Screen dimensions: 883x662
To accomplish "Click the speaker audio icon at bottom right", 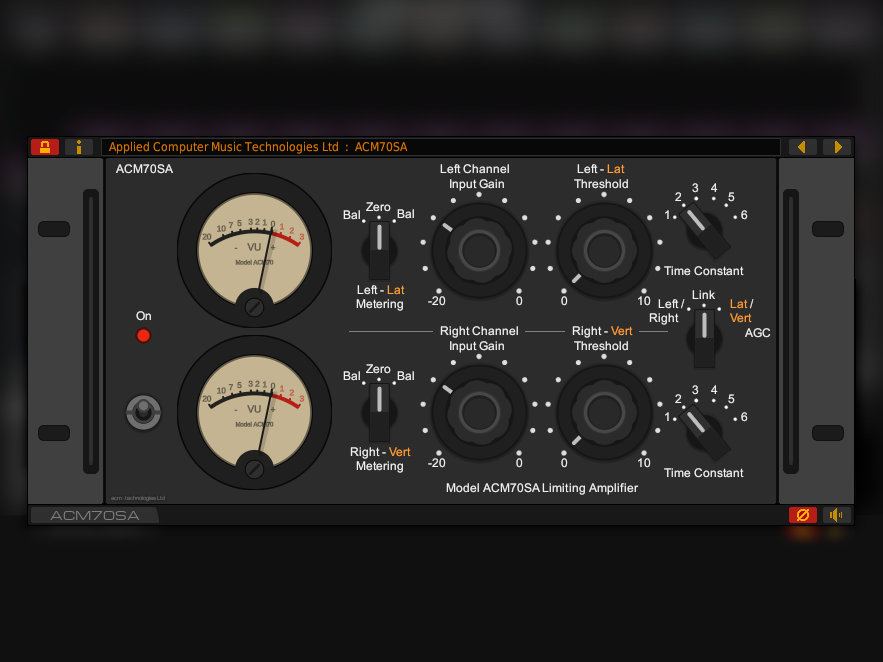I will (836, 515).
